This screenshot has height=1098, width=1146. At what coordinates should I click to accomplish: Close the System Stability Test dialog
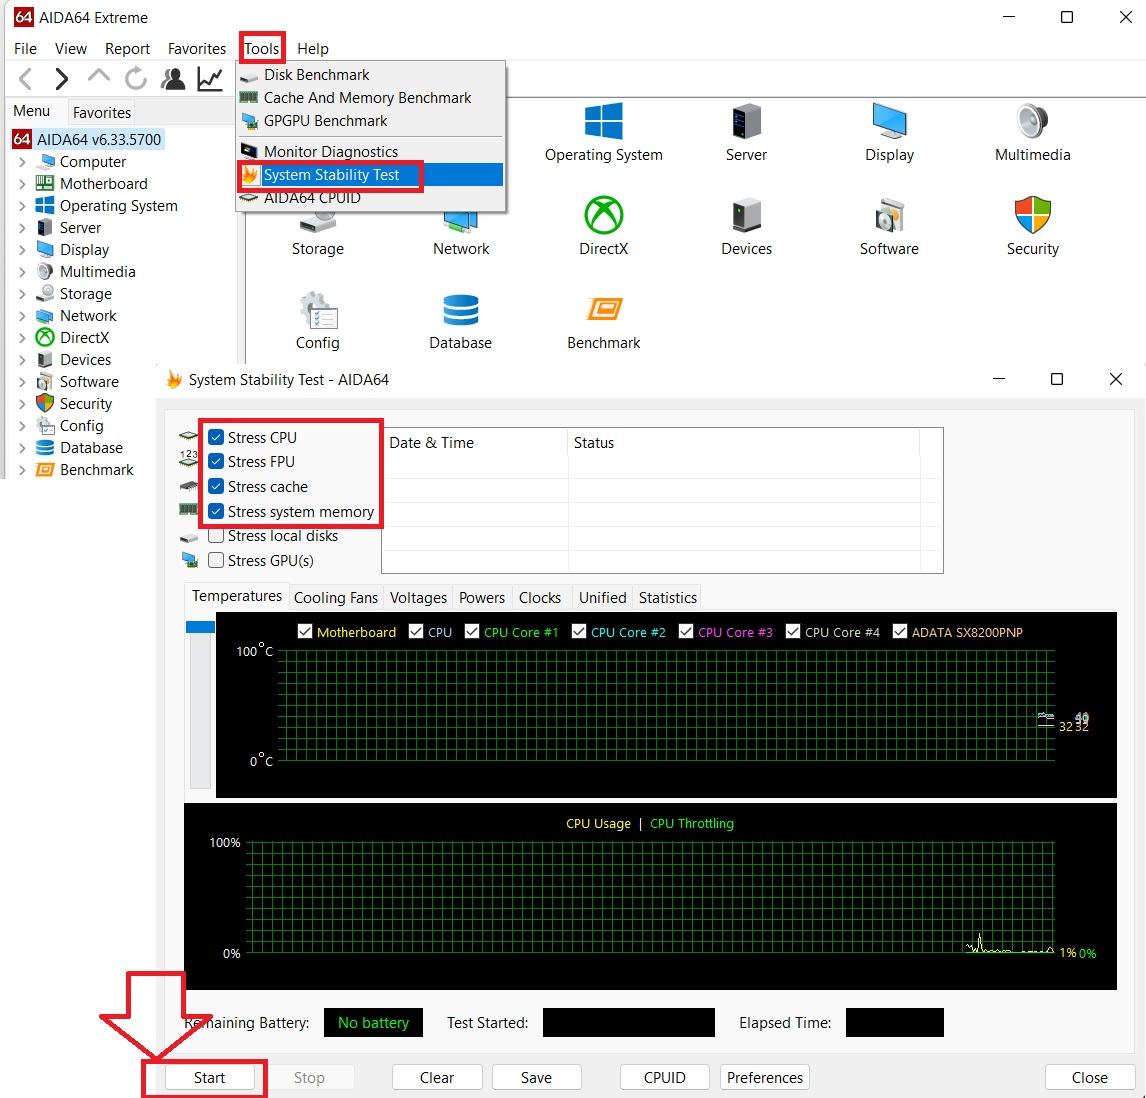(1089, 1077)
